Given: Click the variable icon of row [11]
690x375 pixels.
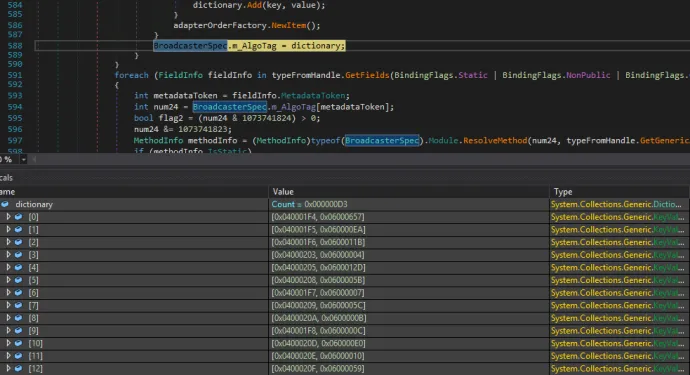Looking at the screenshot, I should tap(18, 356).
